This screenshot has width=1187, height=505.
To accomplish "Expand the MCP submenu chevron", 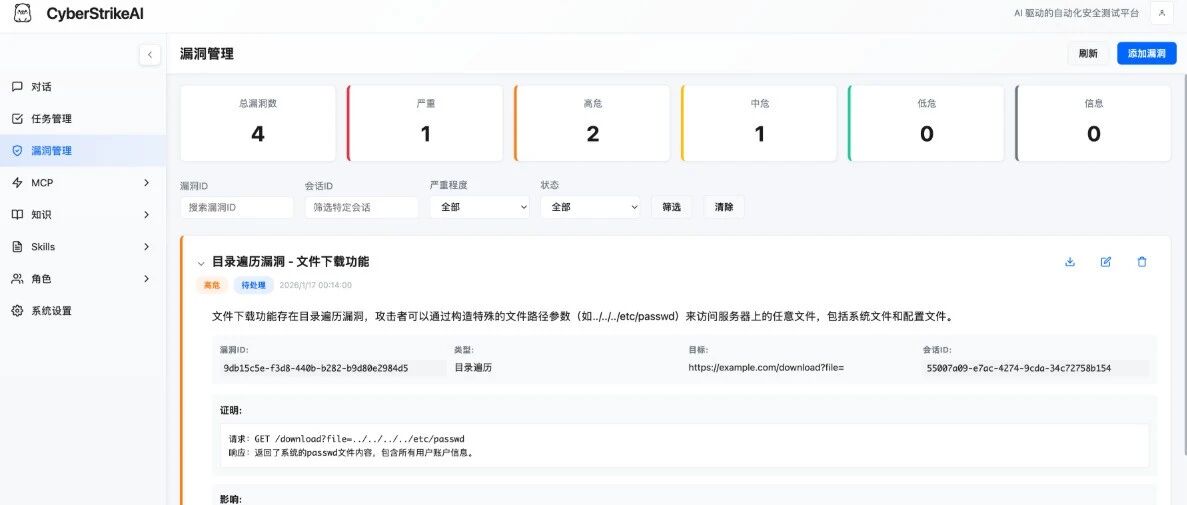I will [x=147, y=182].
